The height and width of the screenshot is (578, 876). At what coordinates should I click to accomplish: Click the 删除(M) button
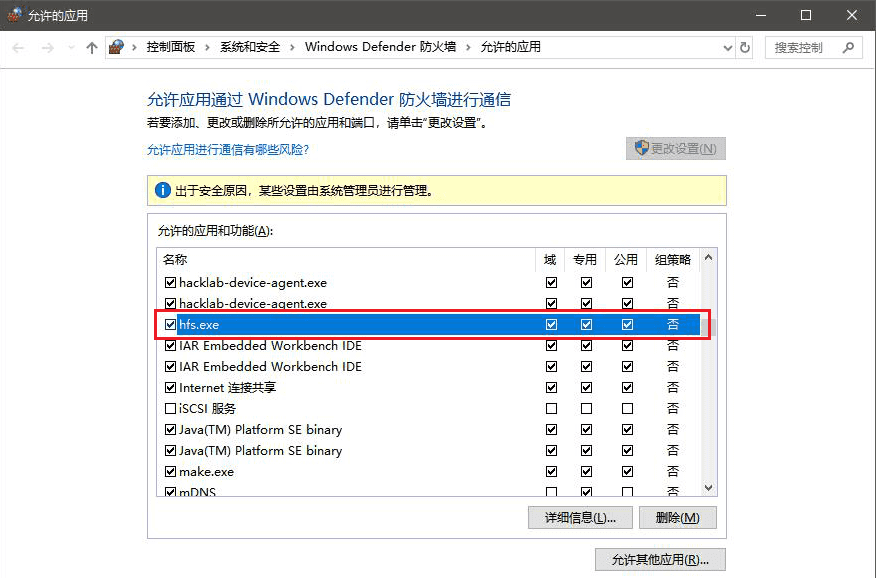678,518
